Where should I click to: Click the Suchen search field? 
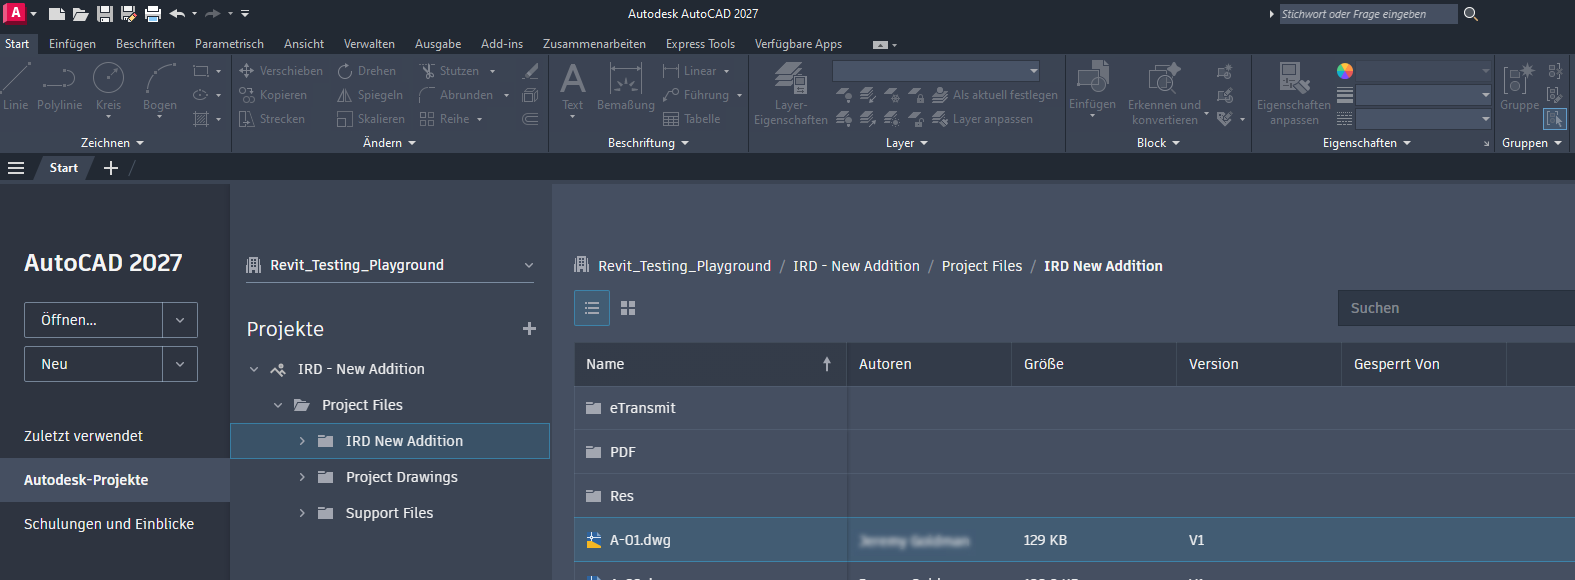[x=1456, y=308]
